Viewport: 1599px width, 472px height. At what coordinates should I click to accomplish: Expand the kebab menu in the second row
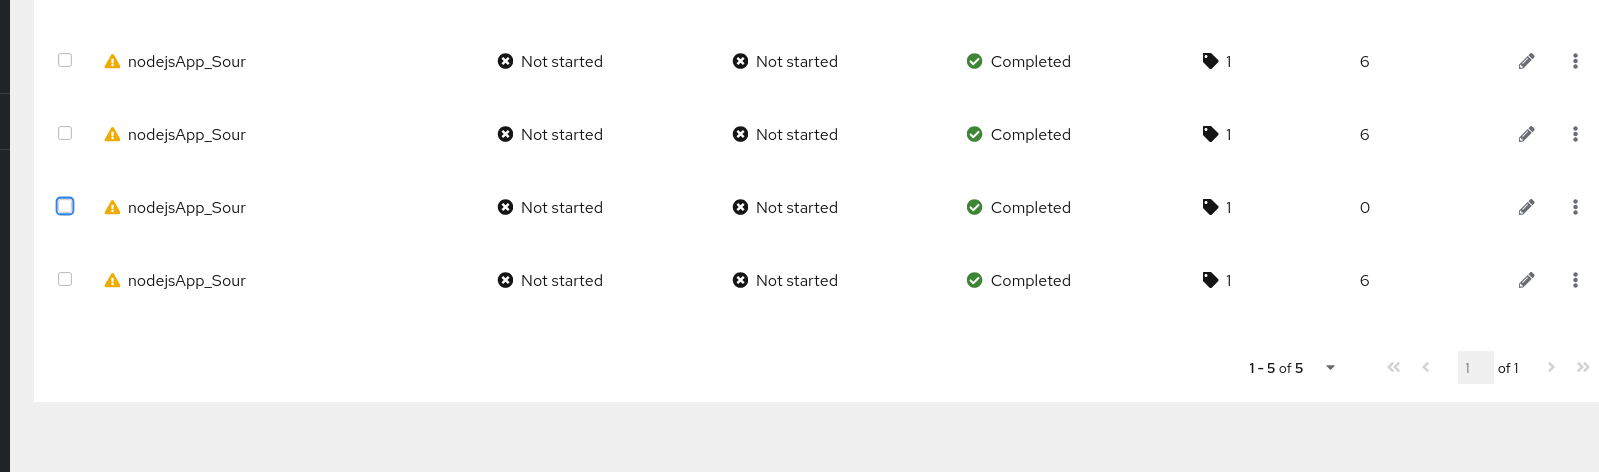coord(1575,134)
